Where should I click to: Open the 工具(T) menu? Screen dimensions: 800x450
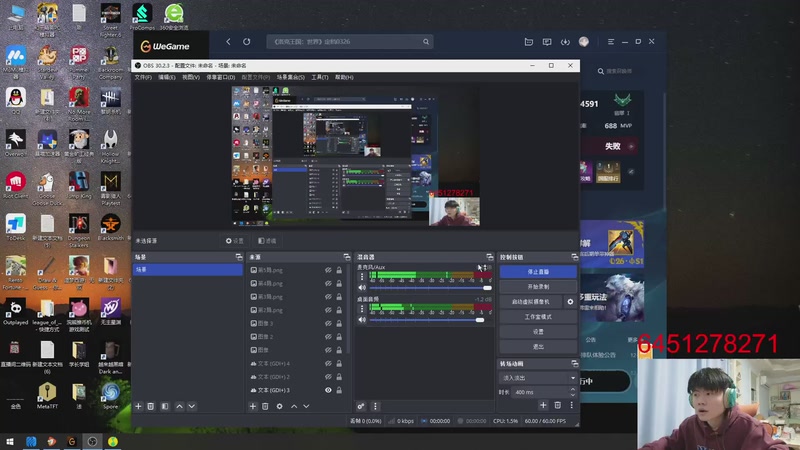pos(320,77)
